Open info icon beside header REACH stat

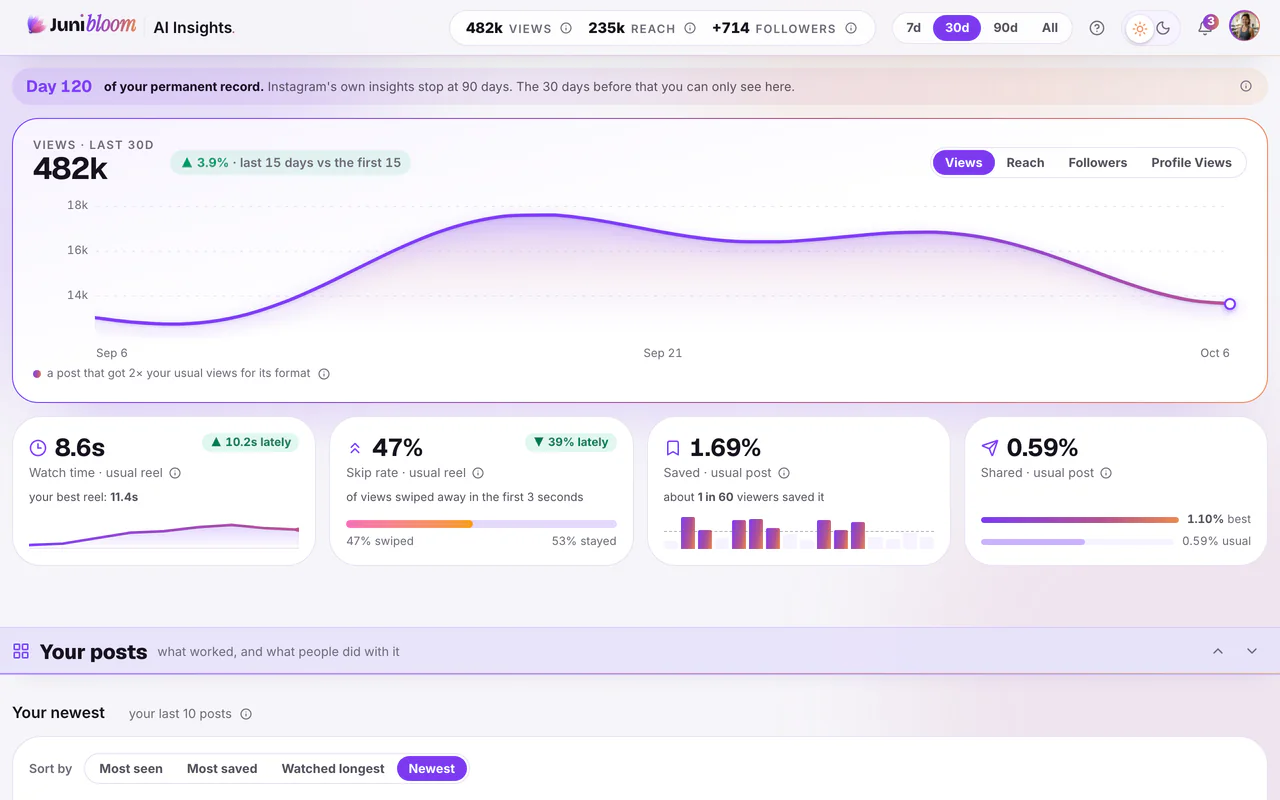pyautogui.click(x=690, y=28)
